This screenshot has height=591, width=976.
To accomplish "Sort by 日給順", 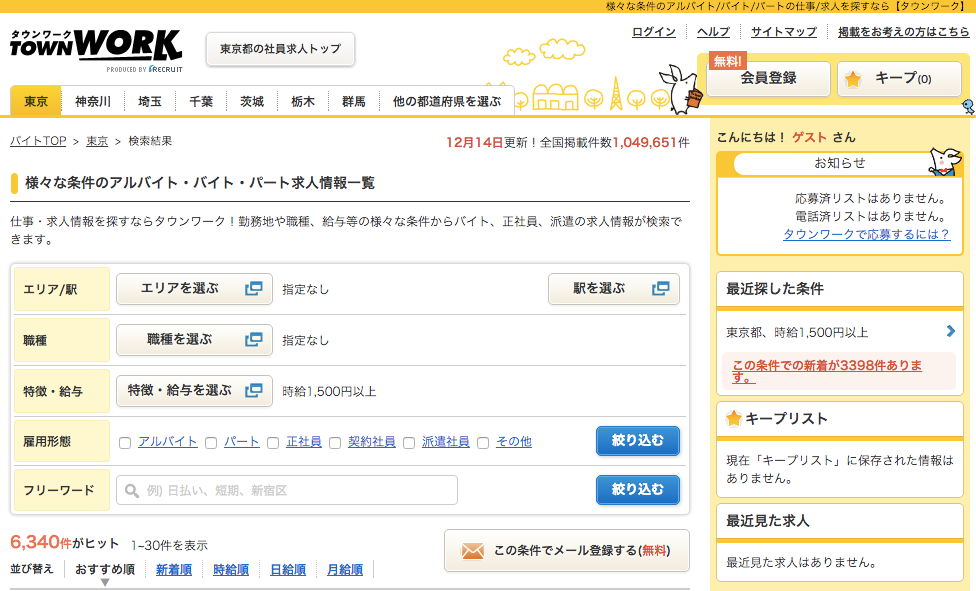I will click(x=288, y=569).
